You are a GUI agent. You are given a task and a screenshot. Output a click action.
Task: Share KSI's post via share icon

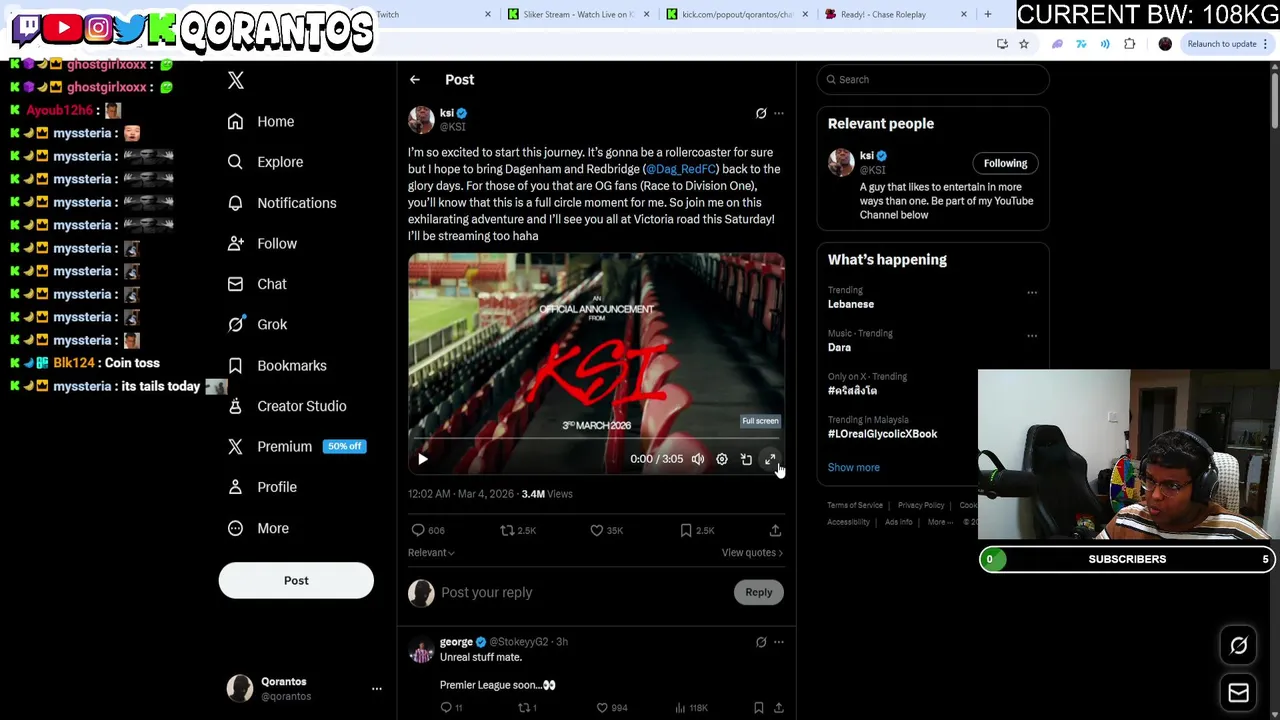point(775,530)
